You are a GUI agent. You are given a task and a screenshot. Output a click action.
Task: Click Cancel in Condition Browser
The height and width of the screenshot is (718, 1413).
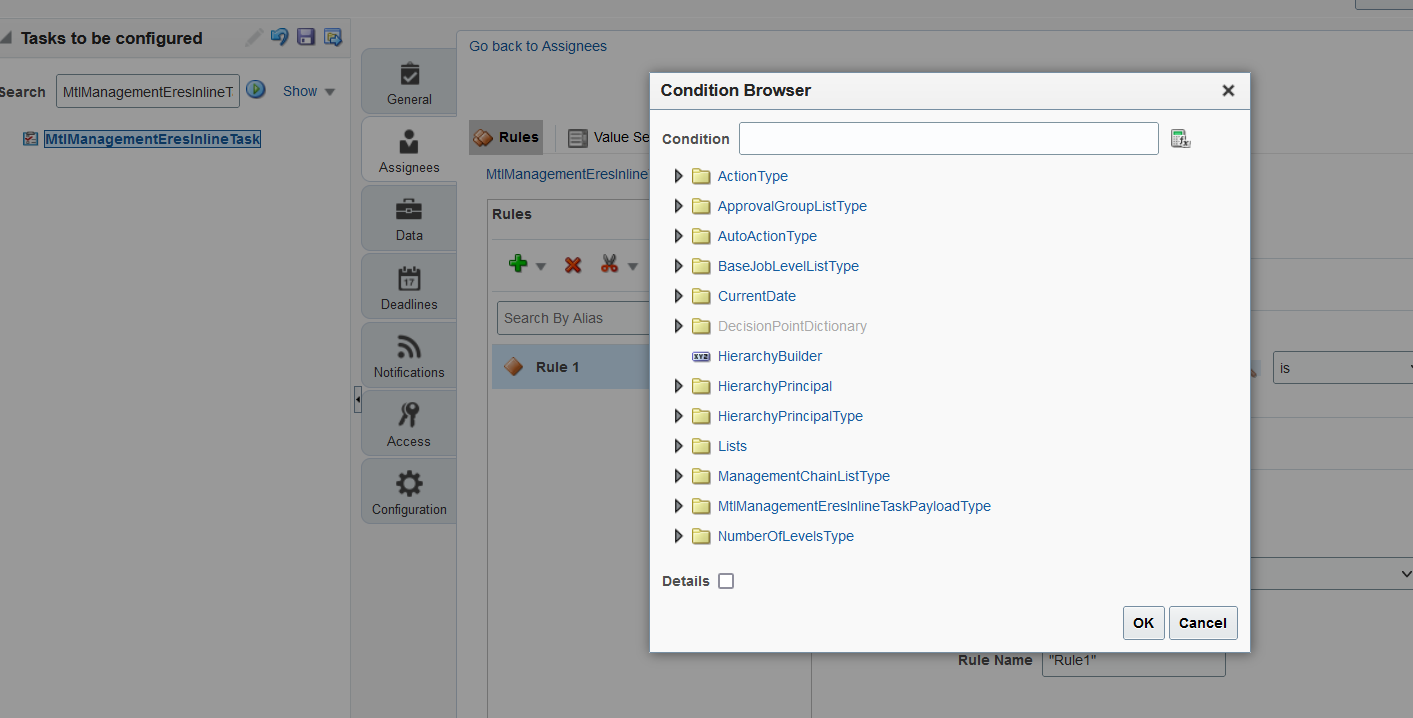point(1202,622)
